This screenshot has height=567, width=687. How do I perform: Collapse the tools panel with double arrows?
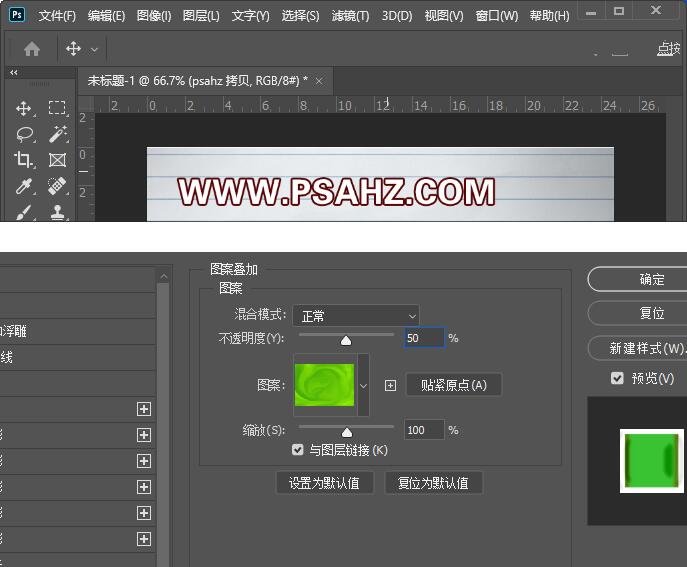point(14,72)
